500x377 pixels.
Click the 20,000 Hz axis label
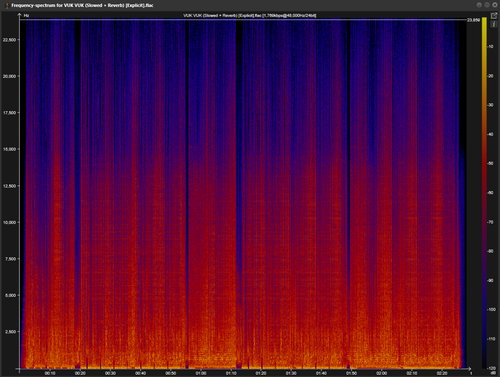pyautogui.click(x=9, y=76)
